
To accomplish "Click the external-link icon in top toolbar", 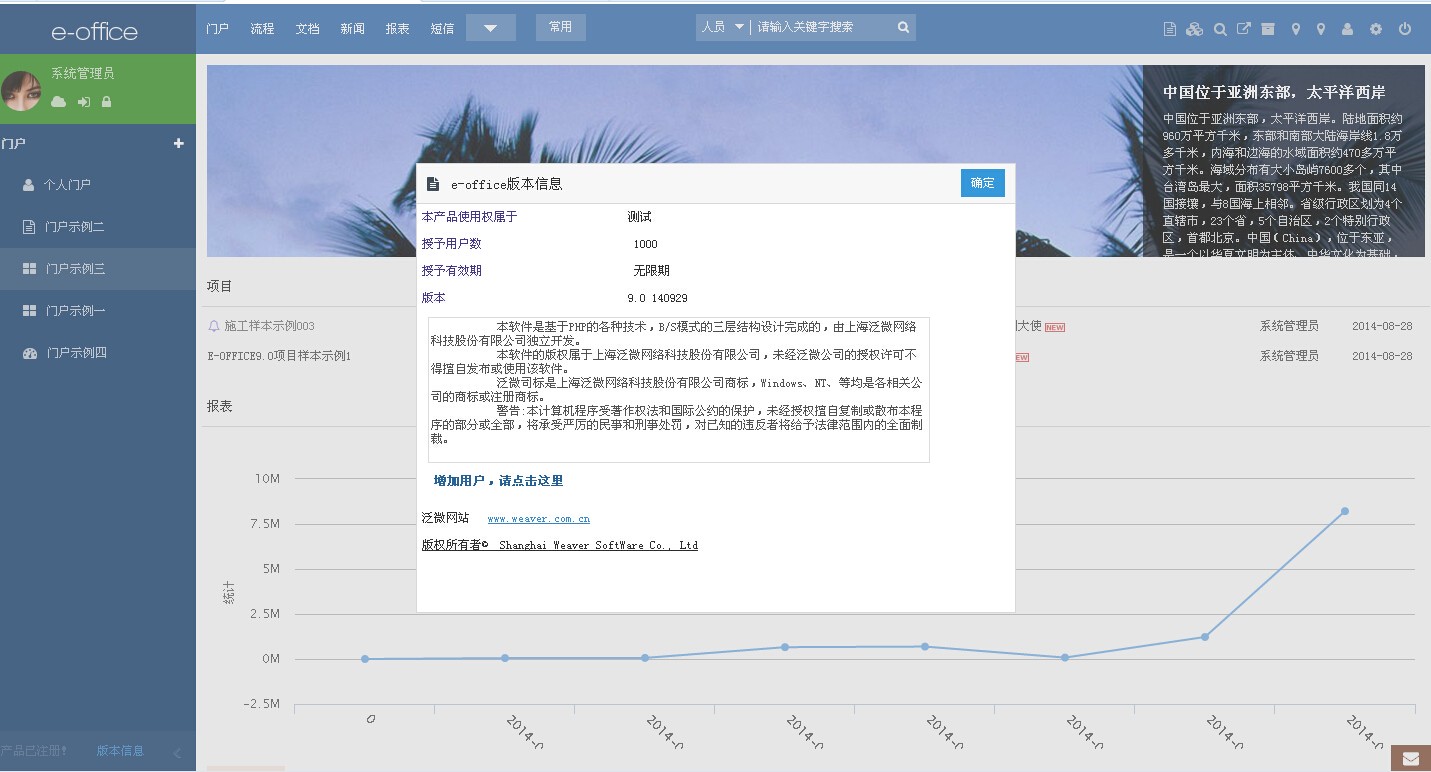I will 1244,29.
